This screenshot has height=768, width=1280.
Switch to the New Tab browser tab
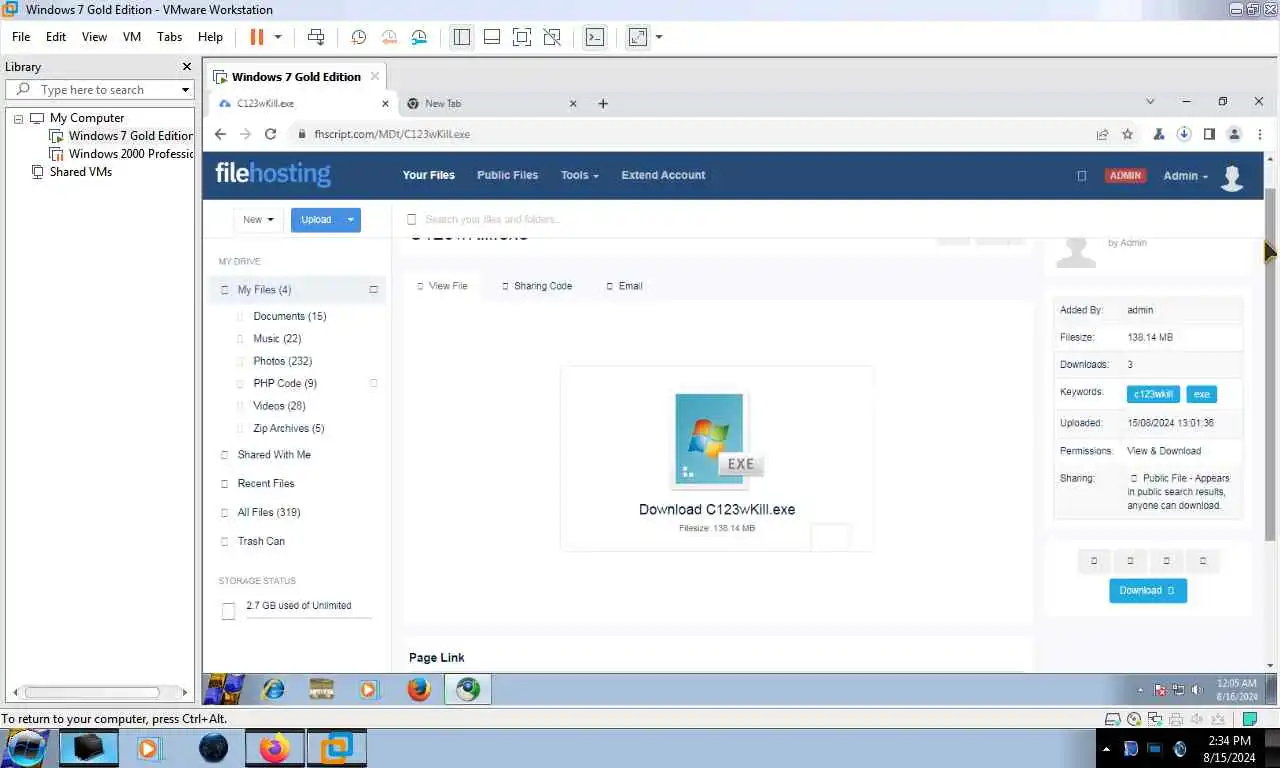coord(442,104)
